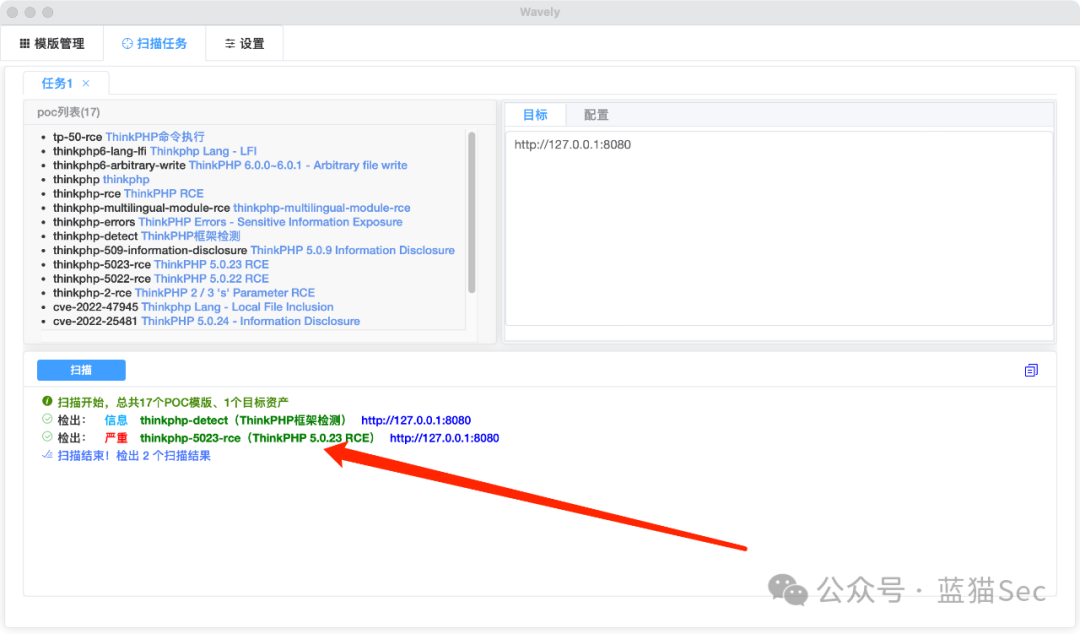Open the ThinkPHP 5.0.9 Information Disclosure link
Screen dimensions: 1080x634
353,250
